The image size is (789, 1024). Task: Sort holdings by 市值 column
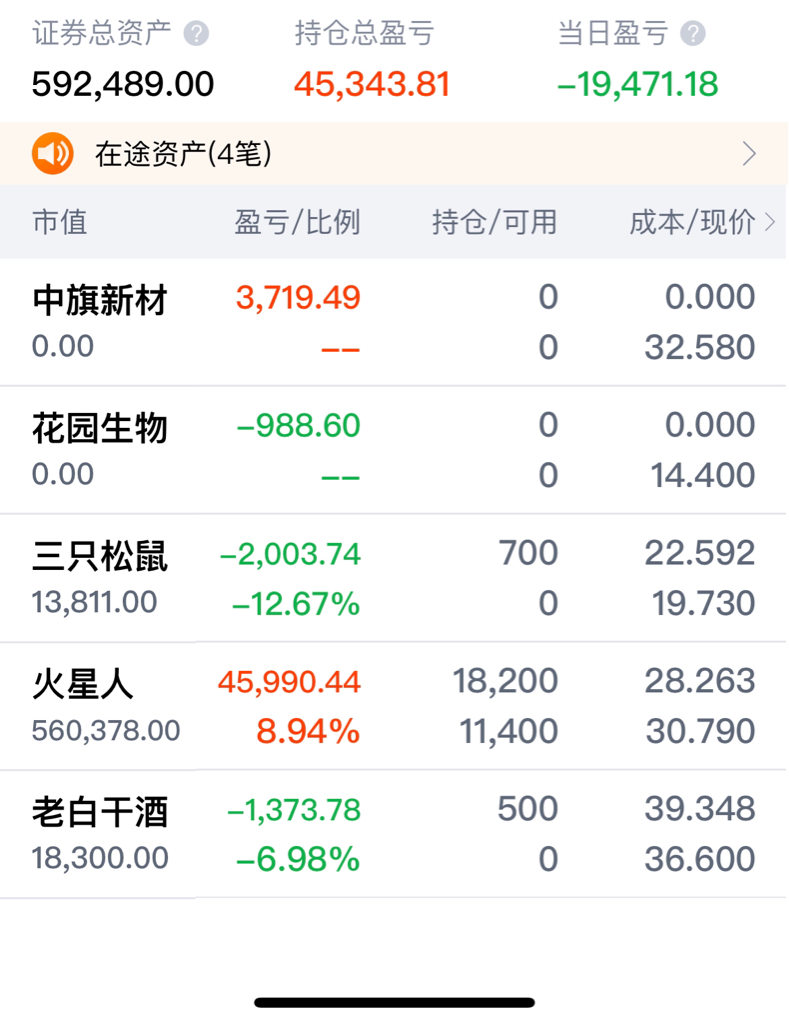60,223
